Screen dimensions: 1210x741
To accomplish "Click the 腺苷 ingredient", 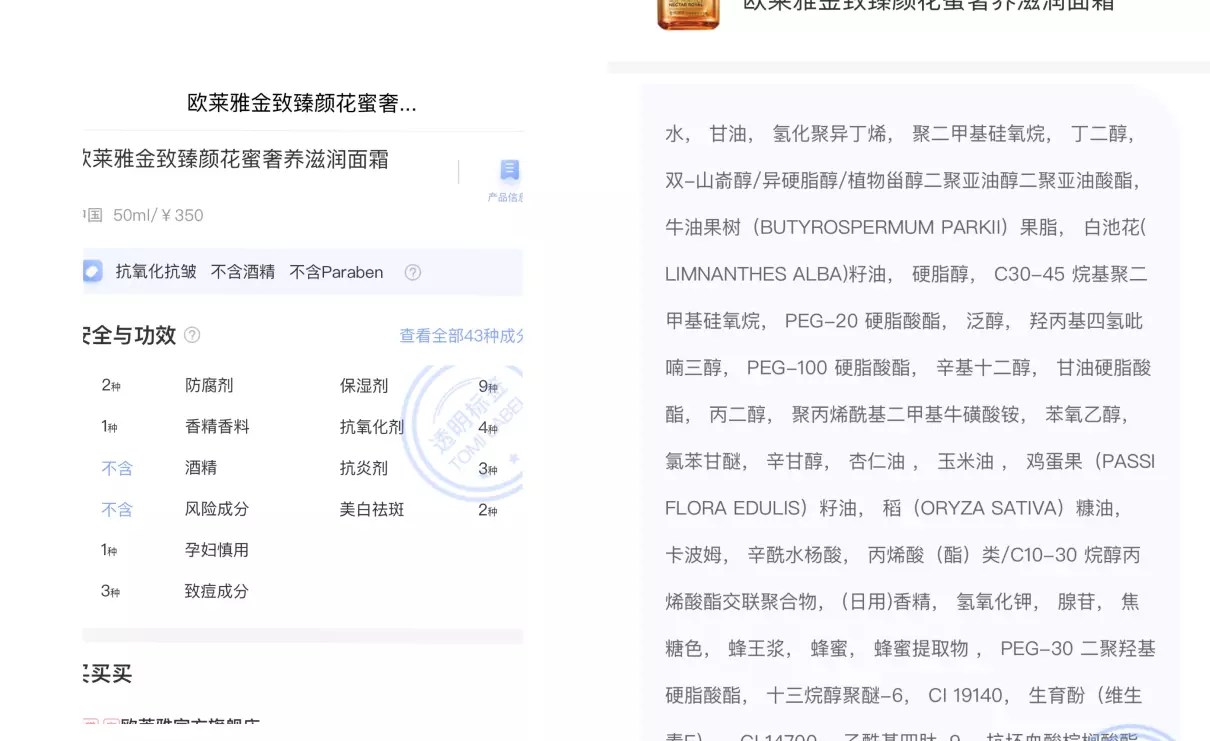I will click(x=1078, y=602).
